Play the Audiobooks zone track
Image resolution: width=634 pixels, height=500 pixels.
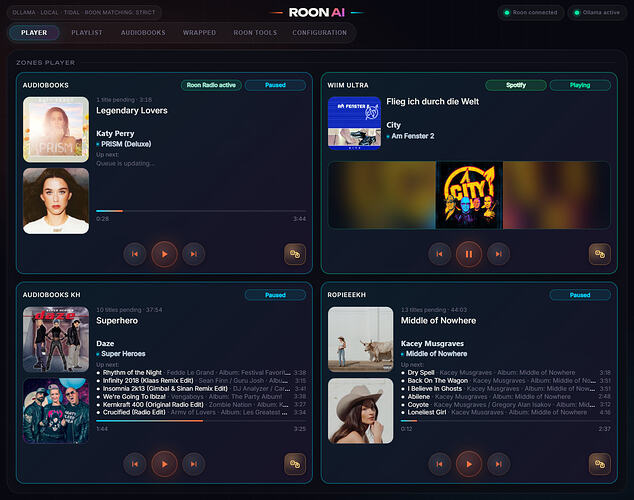[x=164, y=254]
